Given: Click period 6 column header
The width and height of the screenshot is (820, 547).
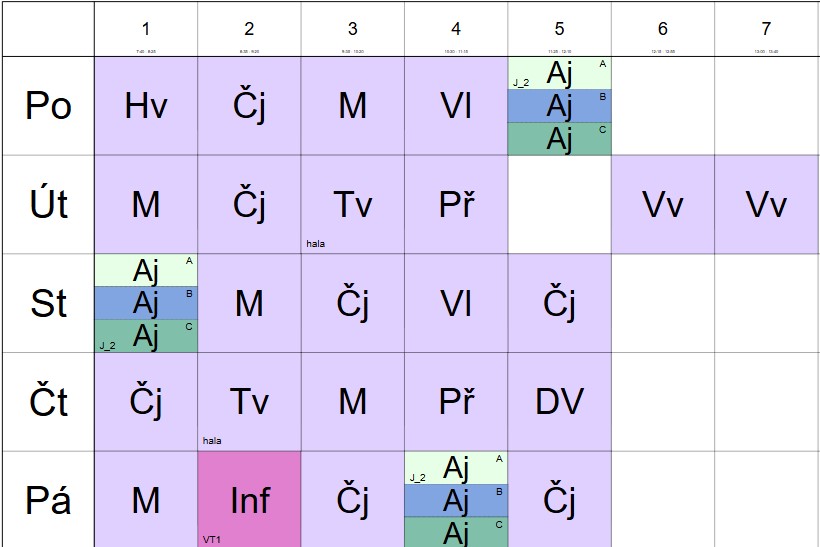Looking at the screenshot, I should (x=662, y=30).
